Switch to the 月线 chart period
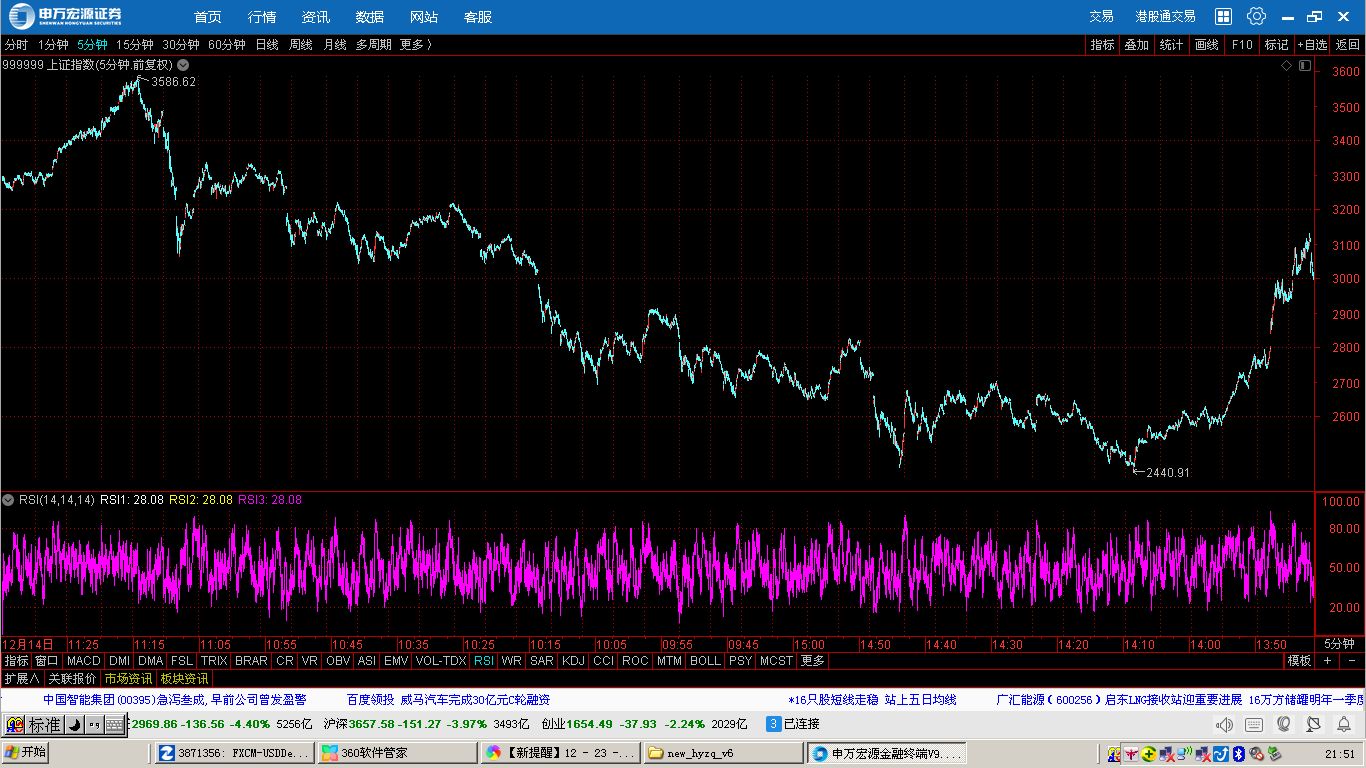Image resolution: width=1366 pixels, height=768 pixels. (x=334, y=44)
